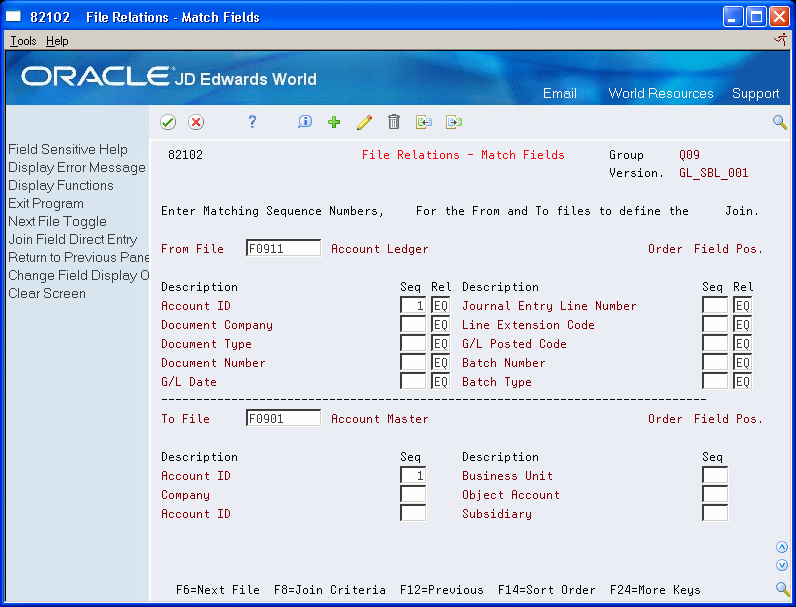Click Rel field for Document Company
796x607 pixels.
coord(440,324)
